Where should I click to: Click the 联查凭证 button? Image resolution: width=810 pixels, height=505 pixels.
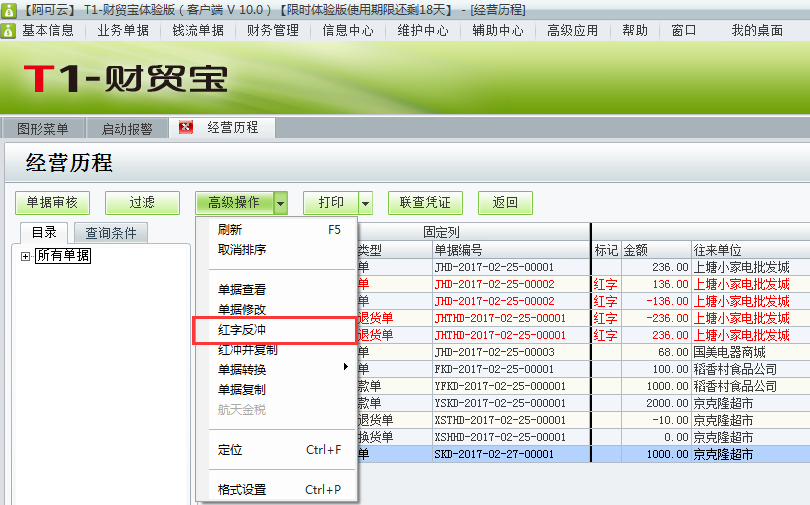tap(425, 202)
